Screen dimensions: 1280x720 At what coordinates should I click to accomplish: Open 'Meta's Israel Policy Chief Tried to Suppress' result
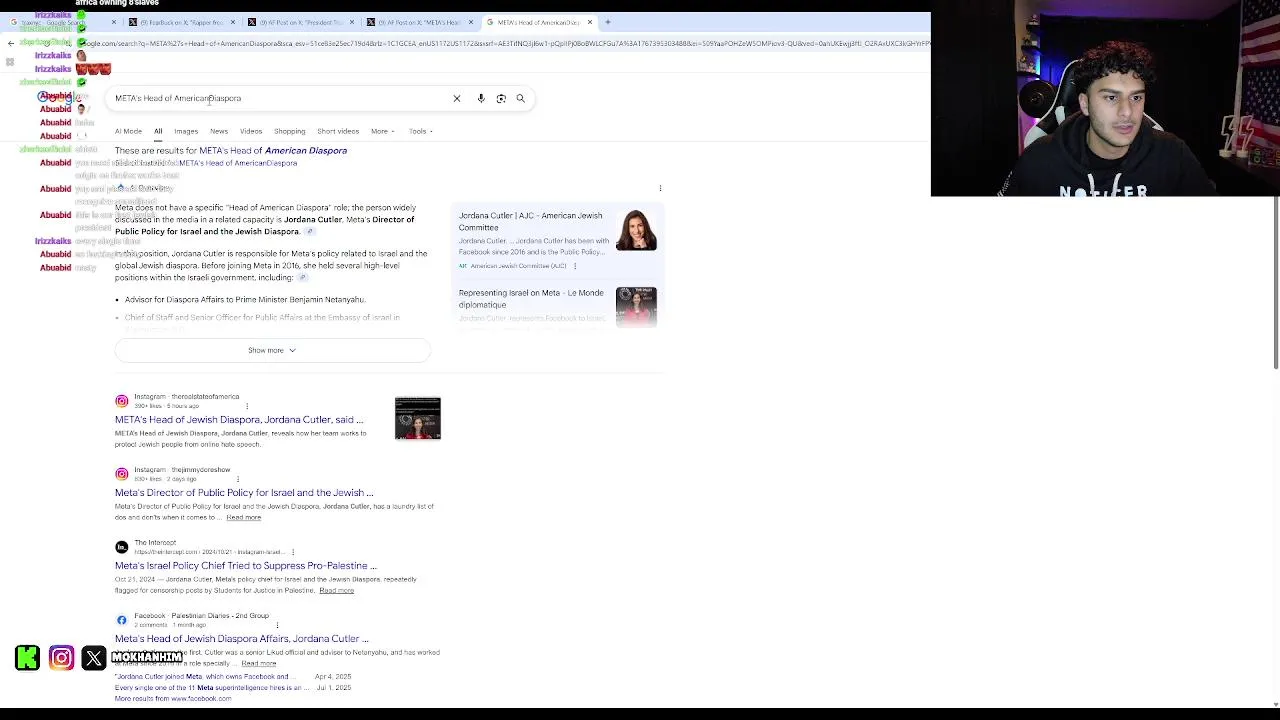[246, 566]
